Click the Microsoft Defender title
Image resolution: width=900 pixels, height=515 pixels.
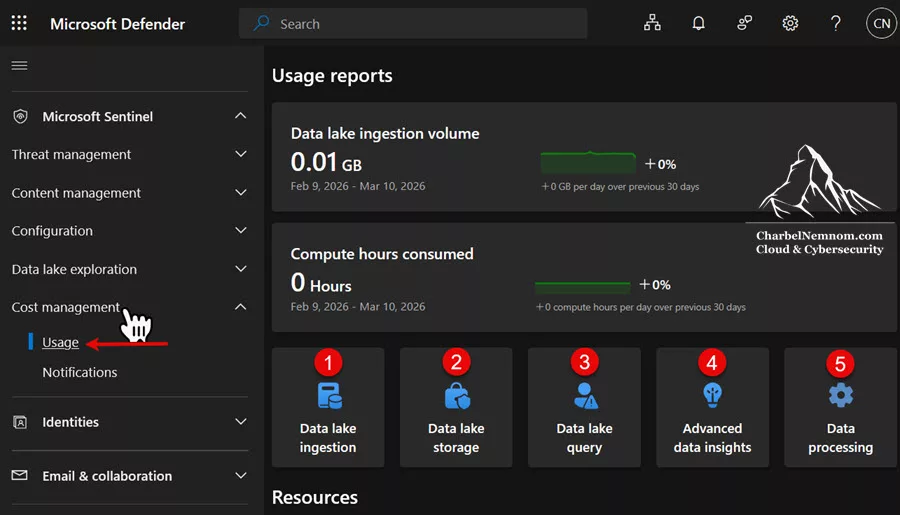[118, 24]
